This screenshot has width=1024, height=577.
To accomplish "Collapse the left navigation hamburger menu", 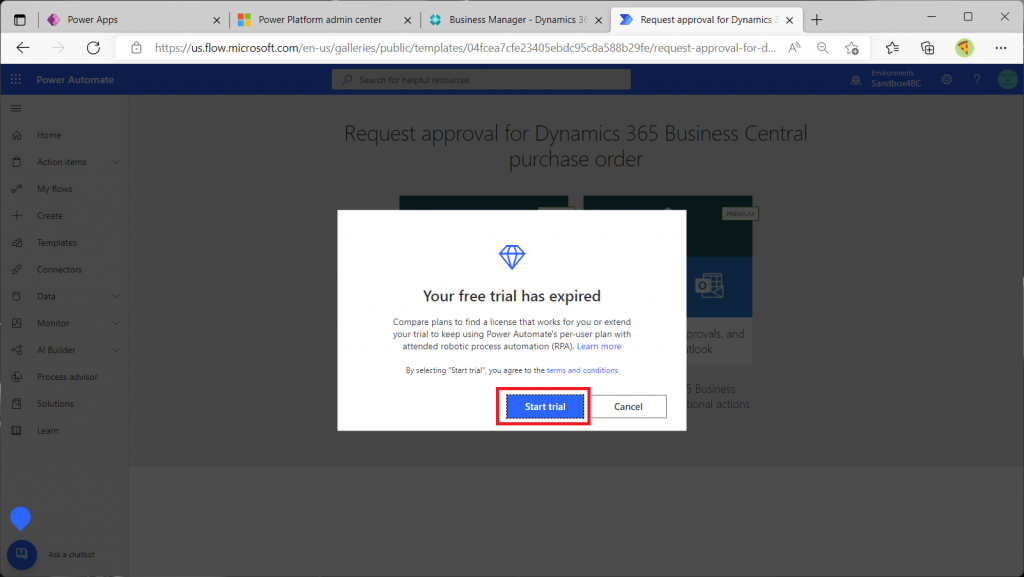I will pos(16,108).
